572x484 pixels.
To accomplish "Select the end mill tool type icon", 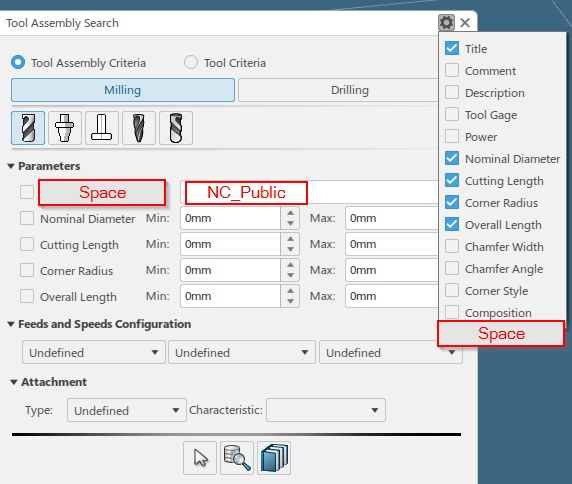I will tap(28, 128).
